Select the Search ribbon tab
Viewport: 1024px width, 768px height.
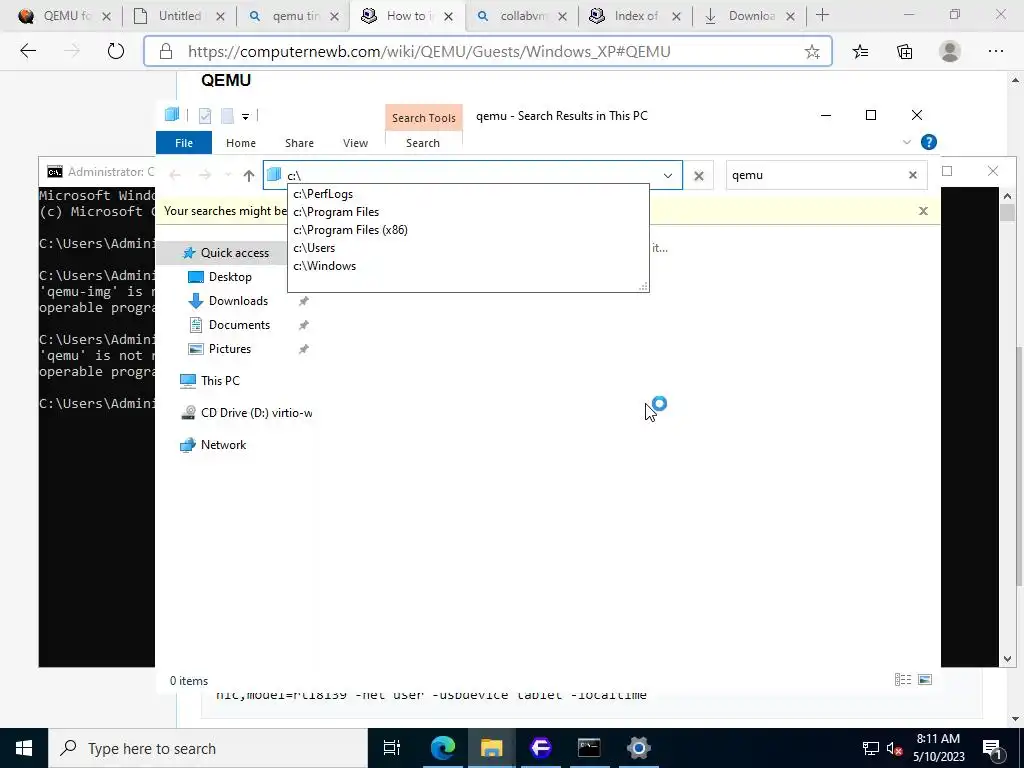(x=423, y=143)
